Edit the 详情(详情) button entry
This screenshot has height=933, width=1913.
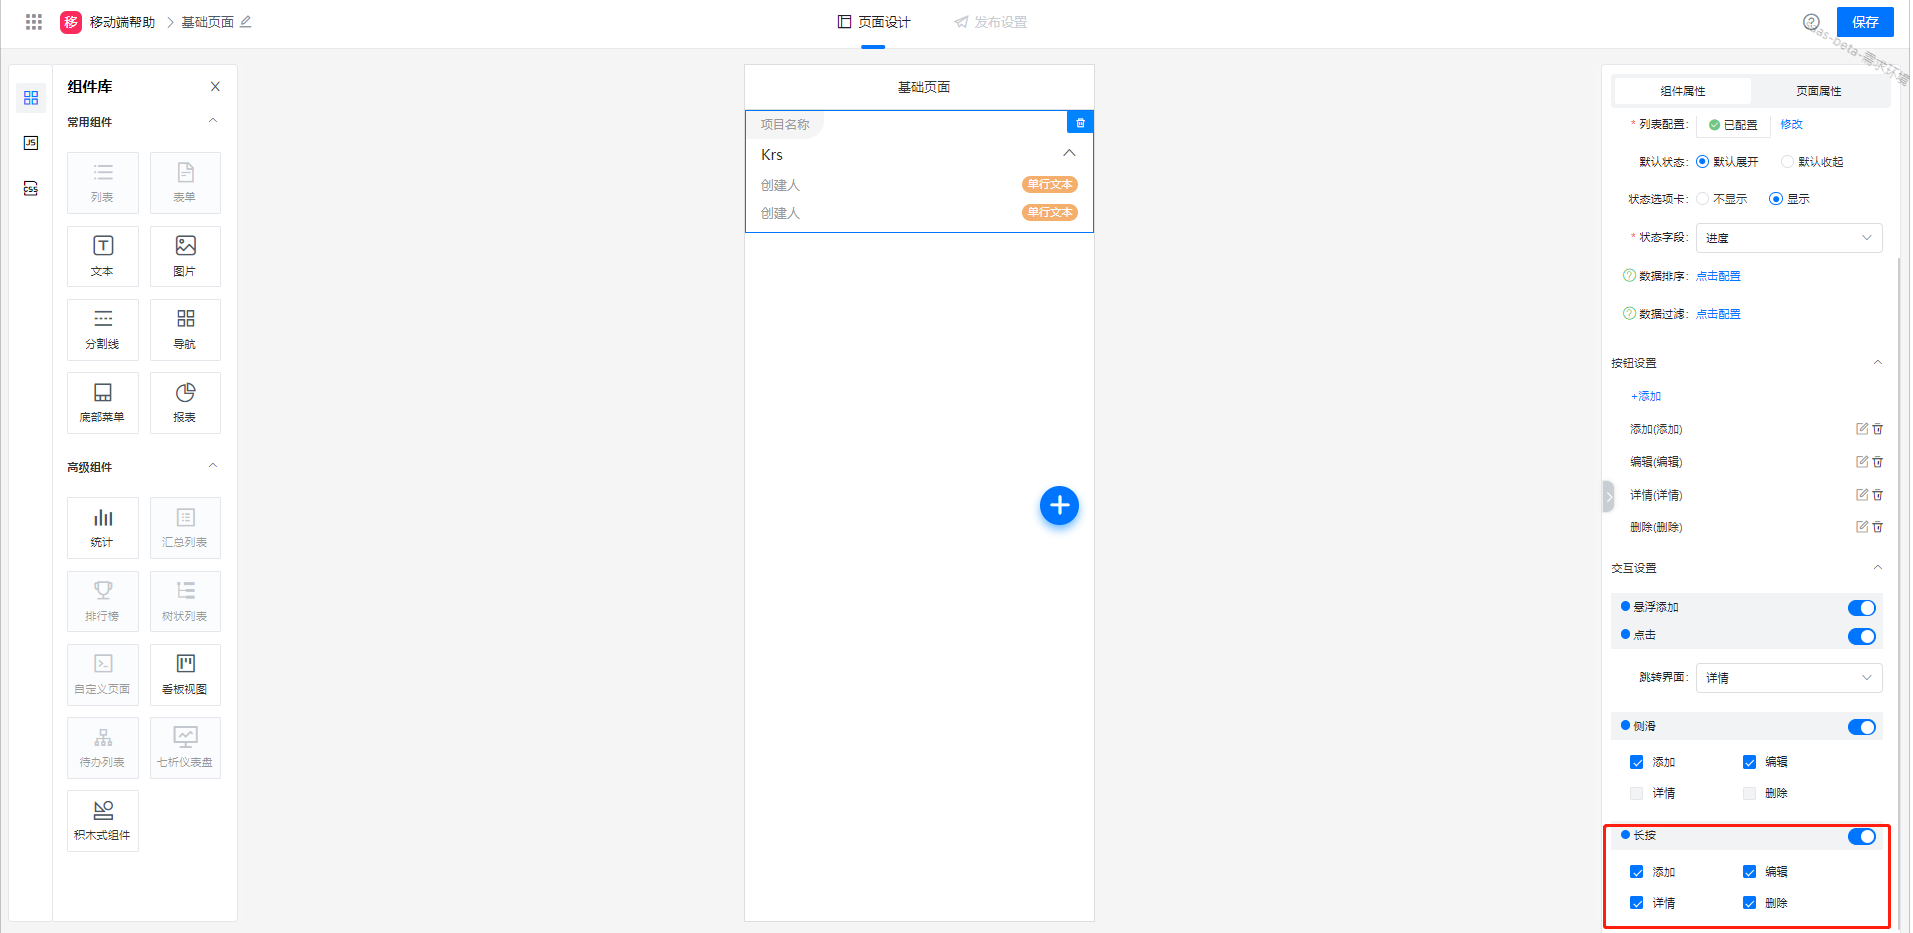click(1861, 495)
